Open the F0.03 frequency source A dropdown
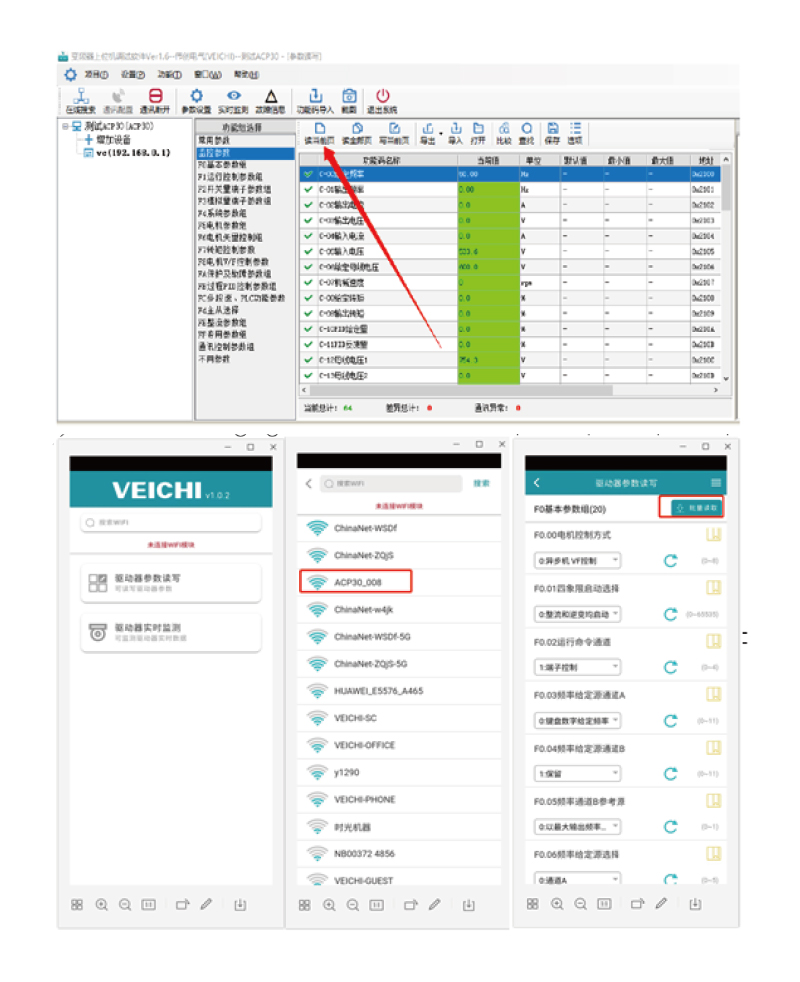This screenshot has width=800, height=982. (x=577, y=721)
